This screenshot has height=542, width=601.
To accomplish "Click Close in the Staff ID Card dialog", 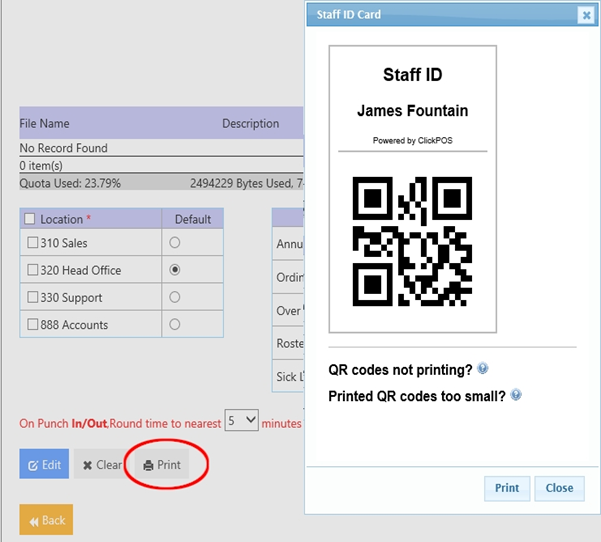I will [x=559, y=488].
